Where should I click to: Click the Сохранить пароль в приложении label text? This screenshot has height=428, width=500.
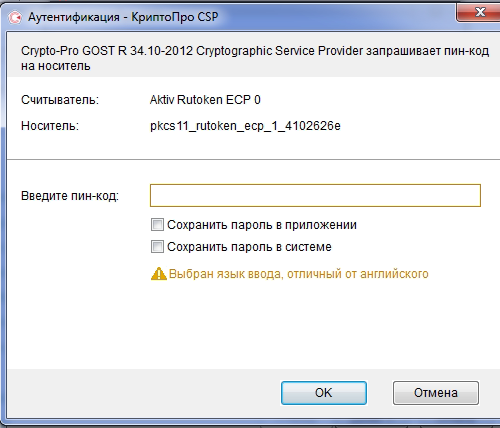(262, 225)
